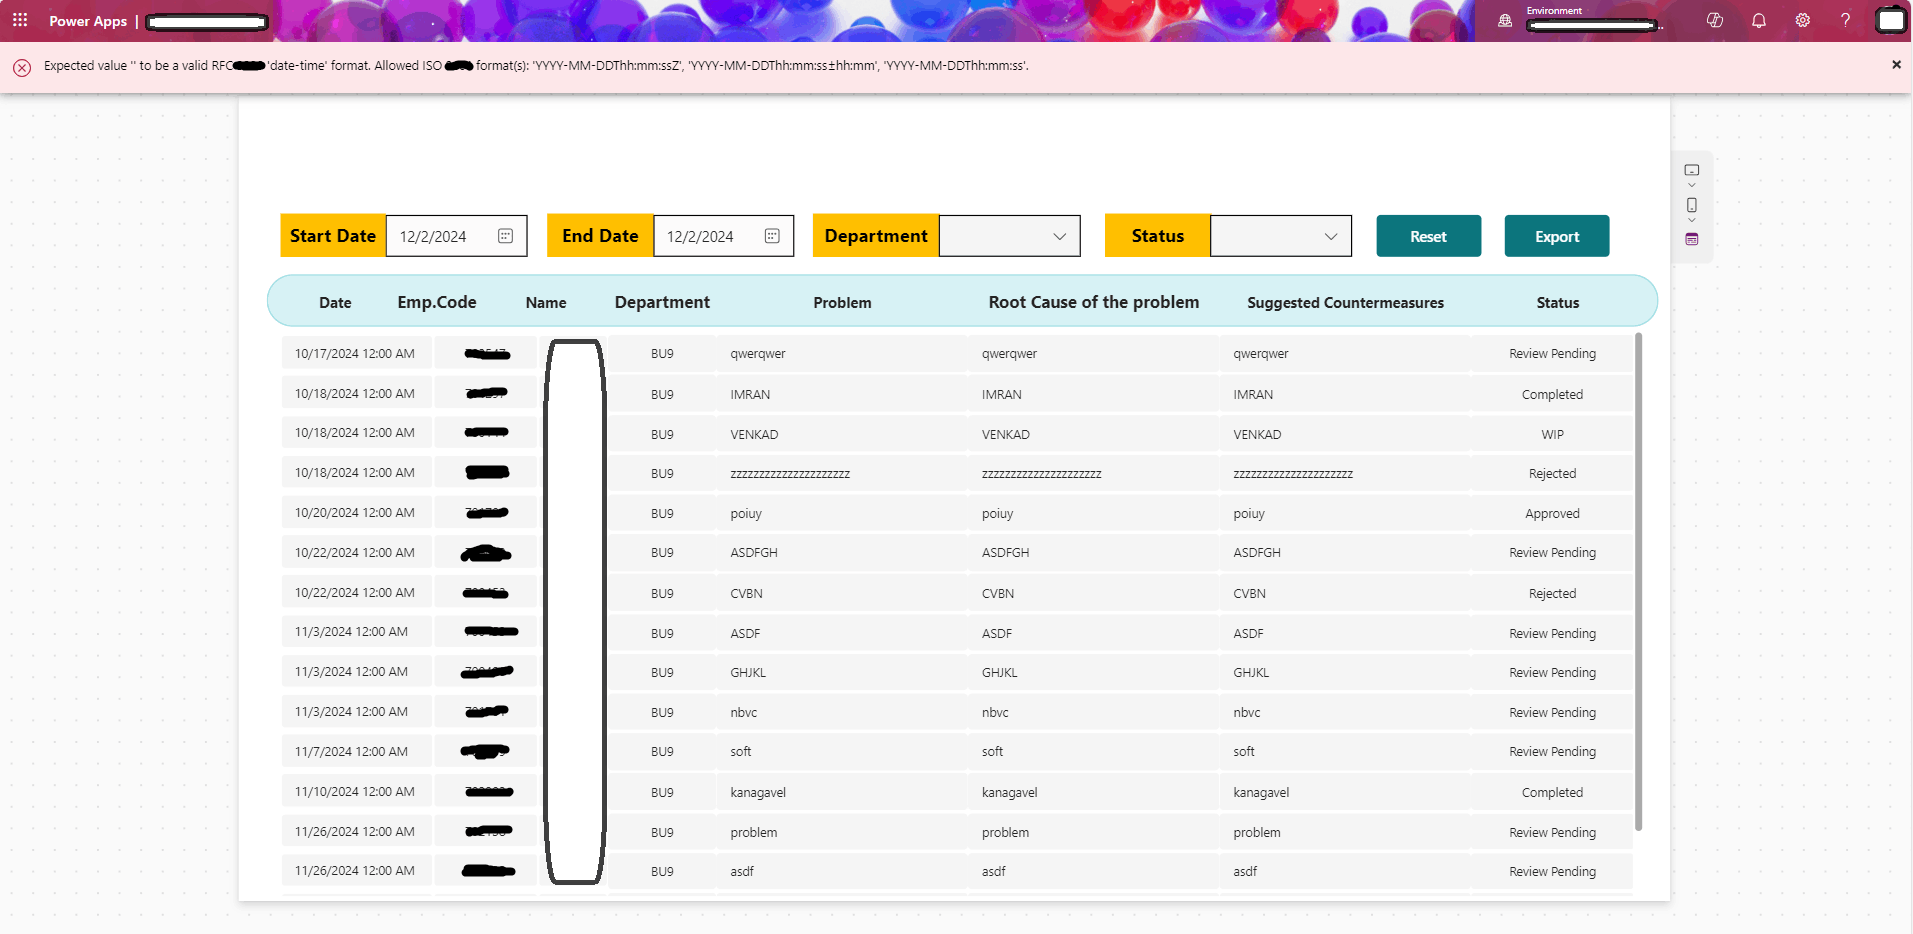Dismiss the date-time error banner
Image resolution: width=1913 pixels, height=934 pixels.
click(x=1896, y=65)
